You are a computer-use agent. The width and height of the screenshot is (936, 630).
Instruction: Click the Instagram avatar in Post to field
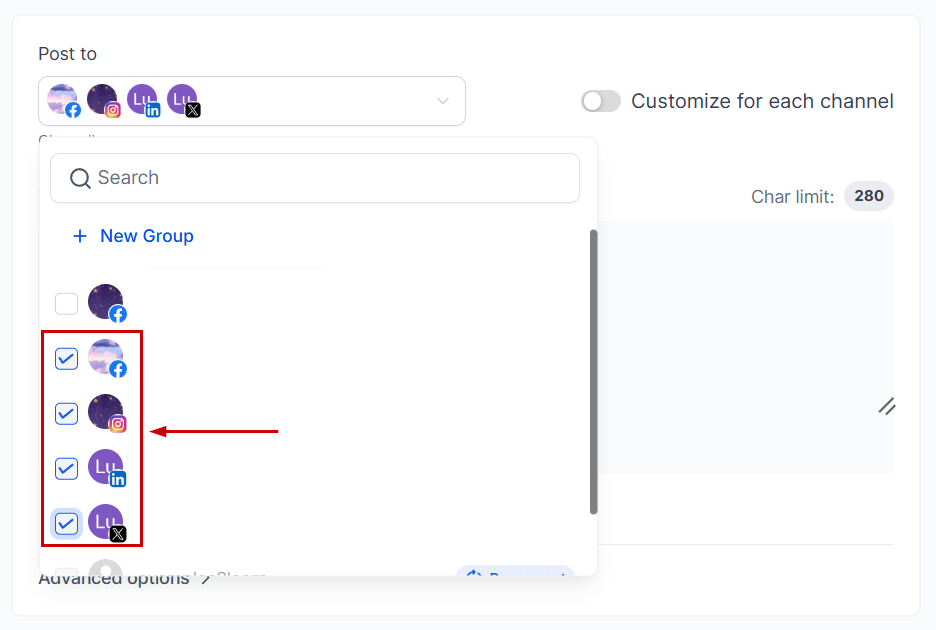pyautogui.click(x=102, y=100)
